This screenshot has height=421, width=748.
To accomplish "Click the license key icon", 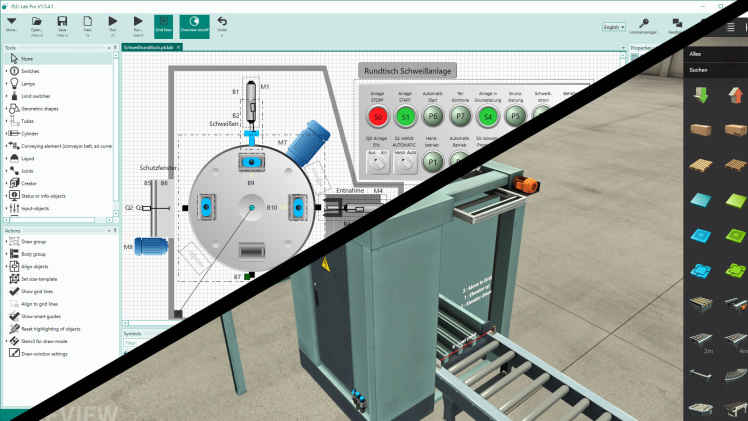I will [x=646, y=24].
